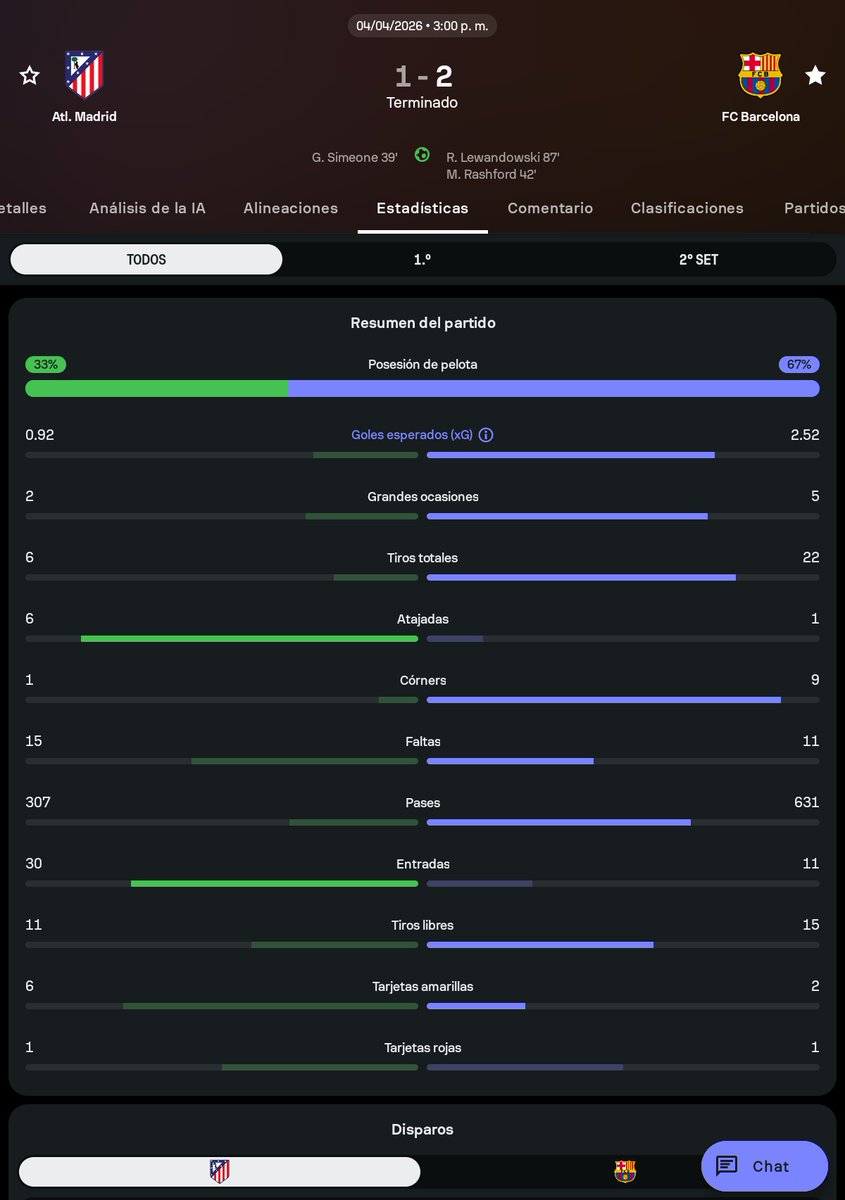Favorite Atl. Madrid with the star icon
This screenshot has width=845, height=1200.
coord(30,75)
